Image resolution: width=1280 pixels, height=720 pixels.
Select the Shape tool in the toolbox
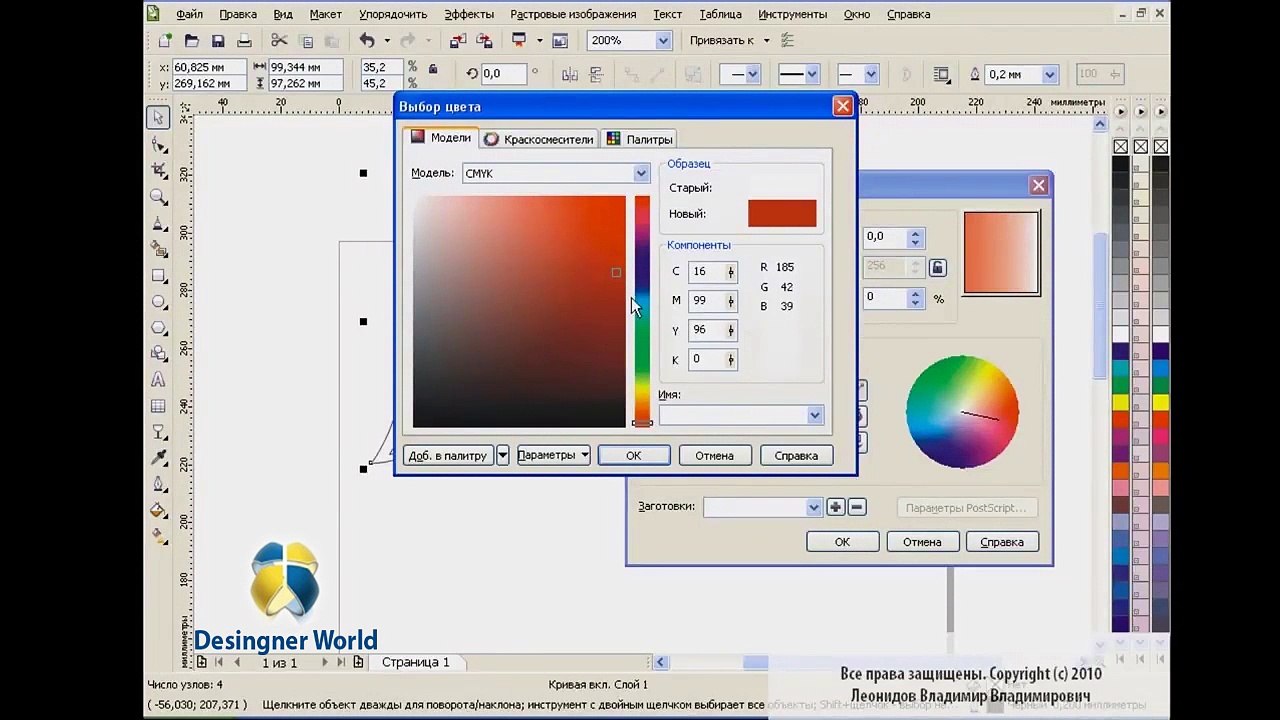158,145
